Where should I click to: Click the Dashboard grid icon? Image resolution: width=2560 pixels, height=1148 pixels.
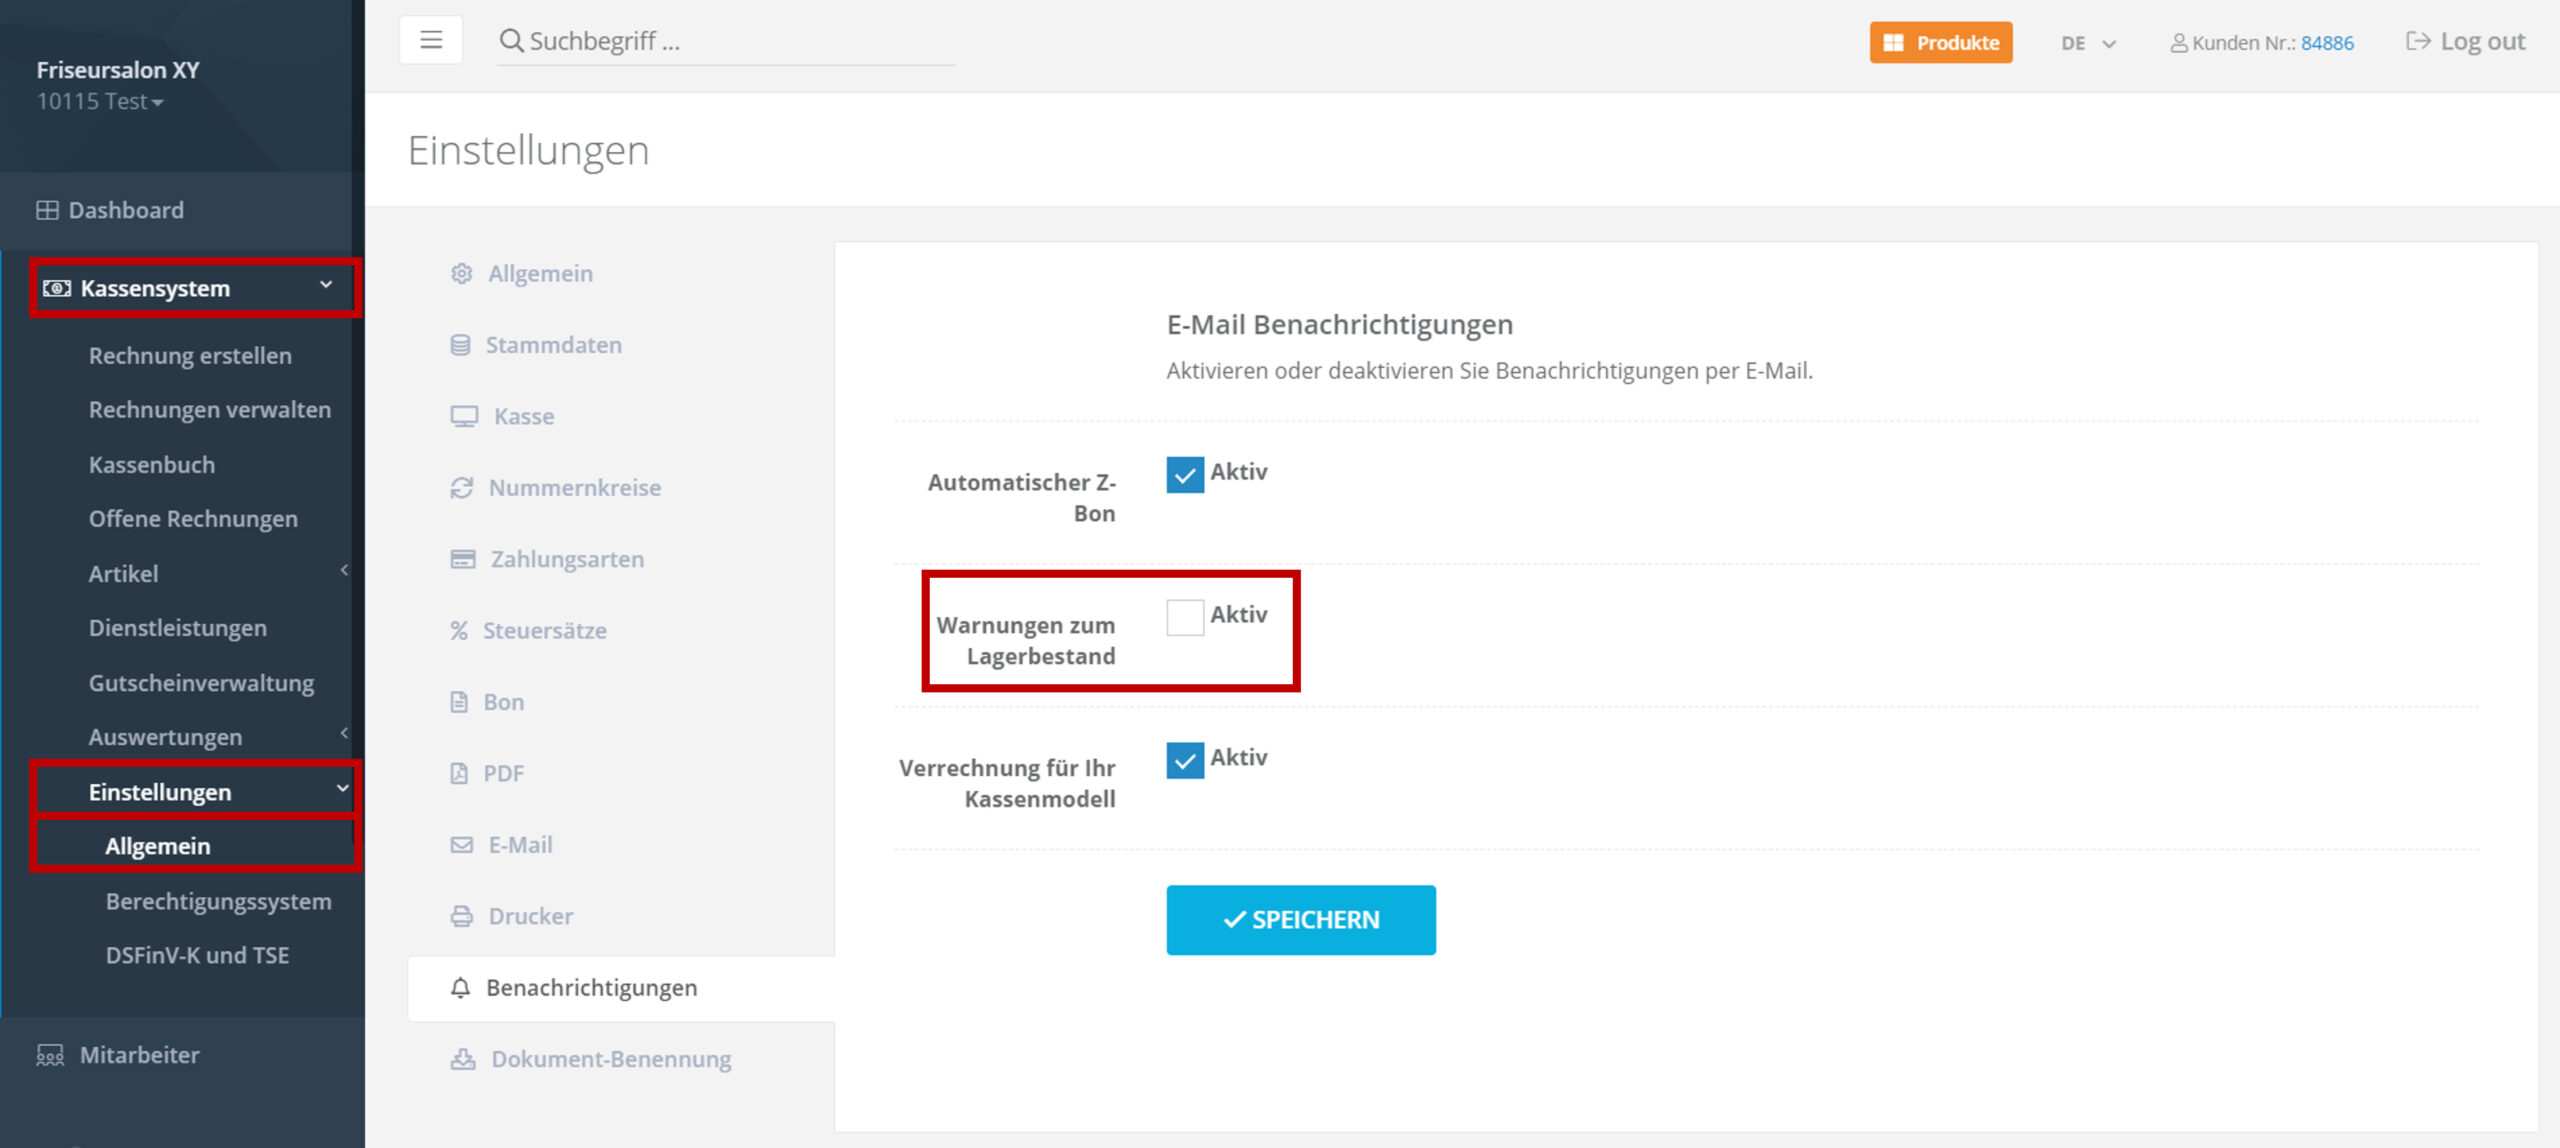[47, 210]
